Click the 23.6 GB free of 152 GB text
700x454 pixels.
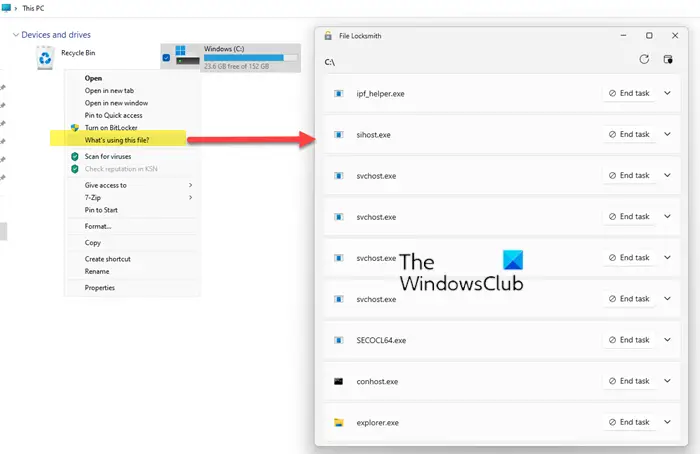(237, 66)
